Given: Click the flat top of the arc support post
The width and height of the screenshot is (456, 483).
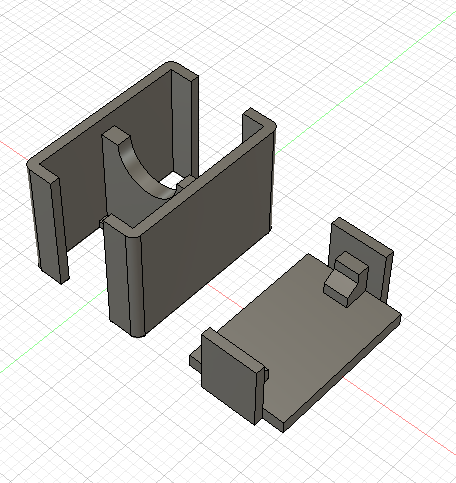Looking at the screenshot, I should 115,134.
